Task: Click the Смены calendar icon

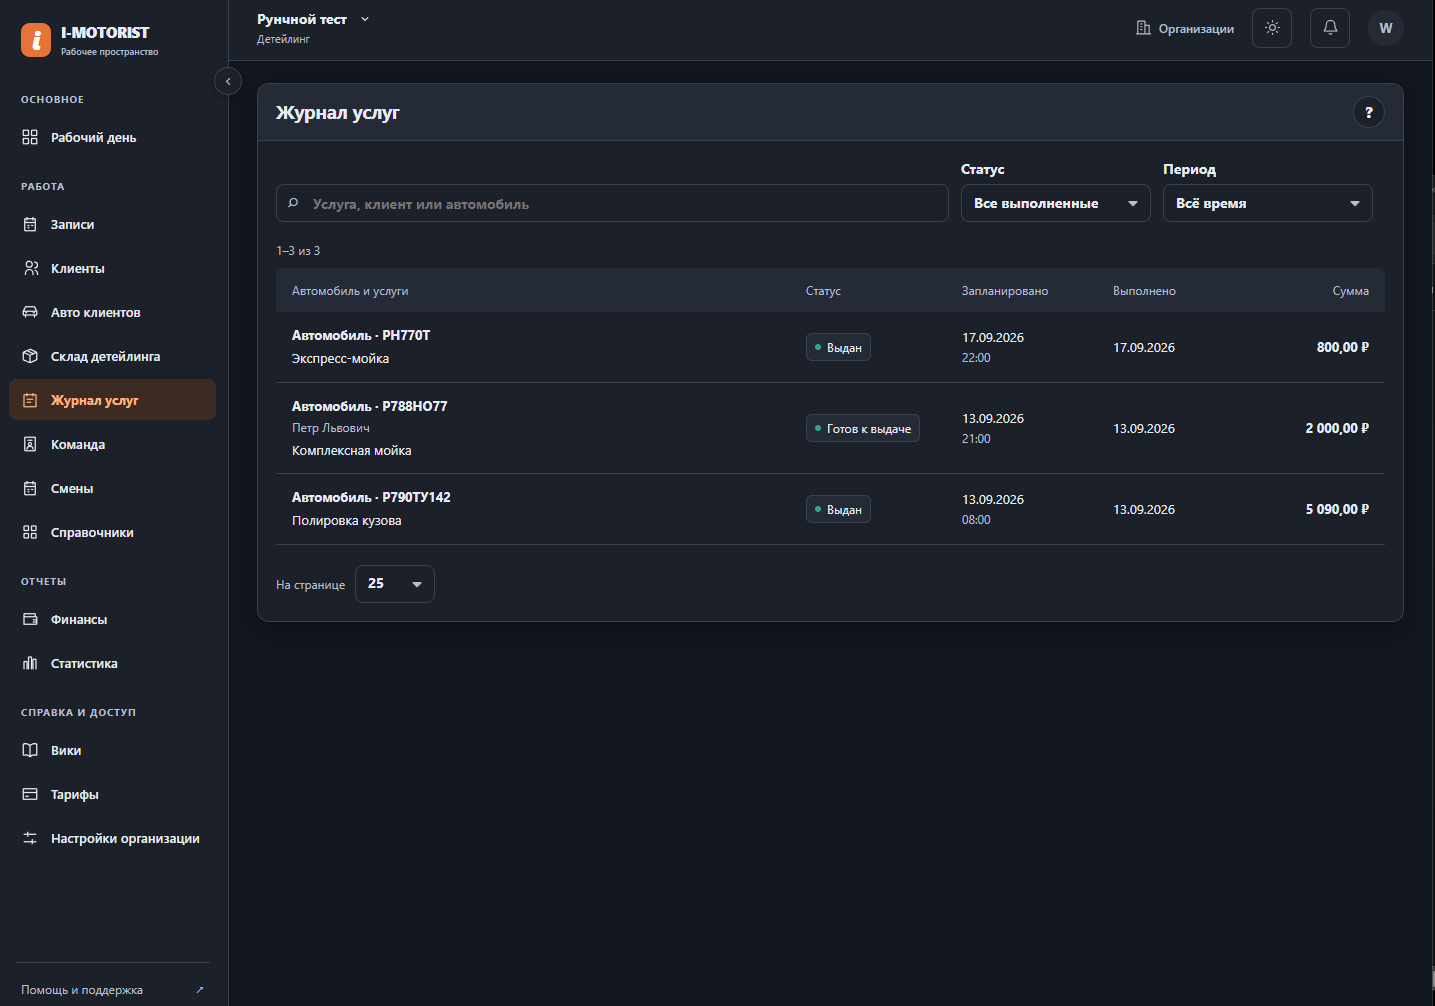Action: (30, 488)
